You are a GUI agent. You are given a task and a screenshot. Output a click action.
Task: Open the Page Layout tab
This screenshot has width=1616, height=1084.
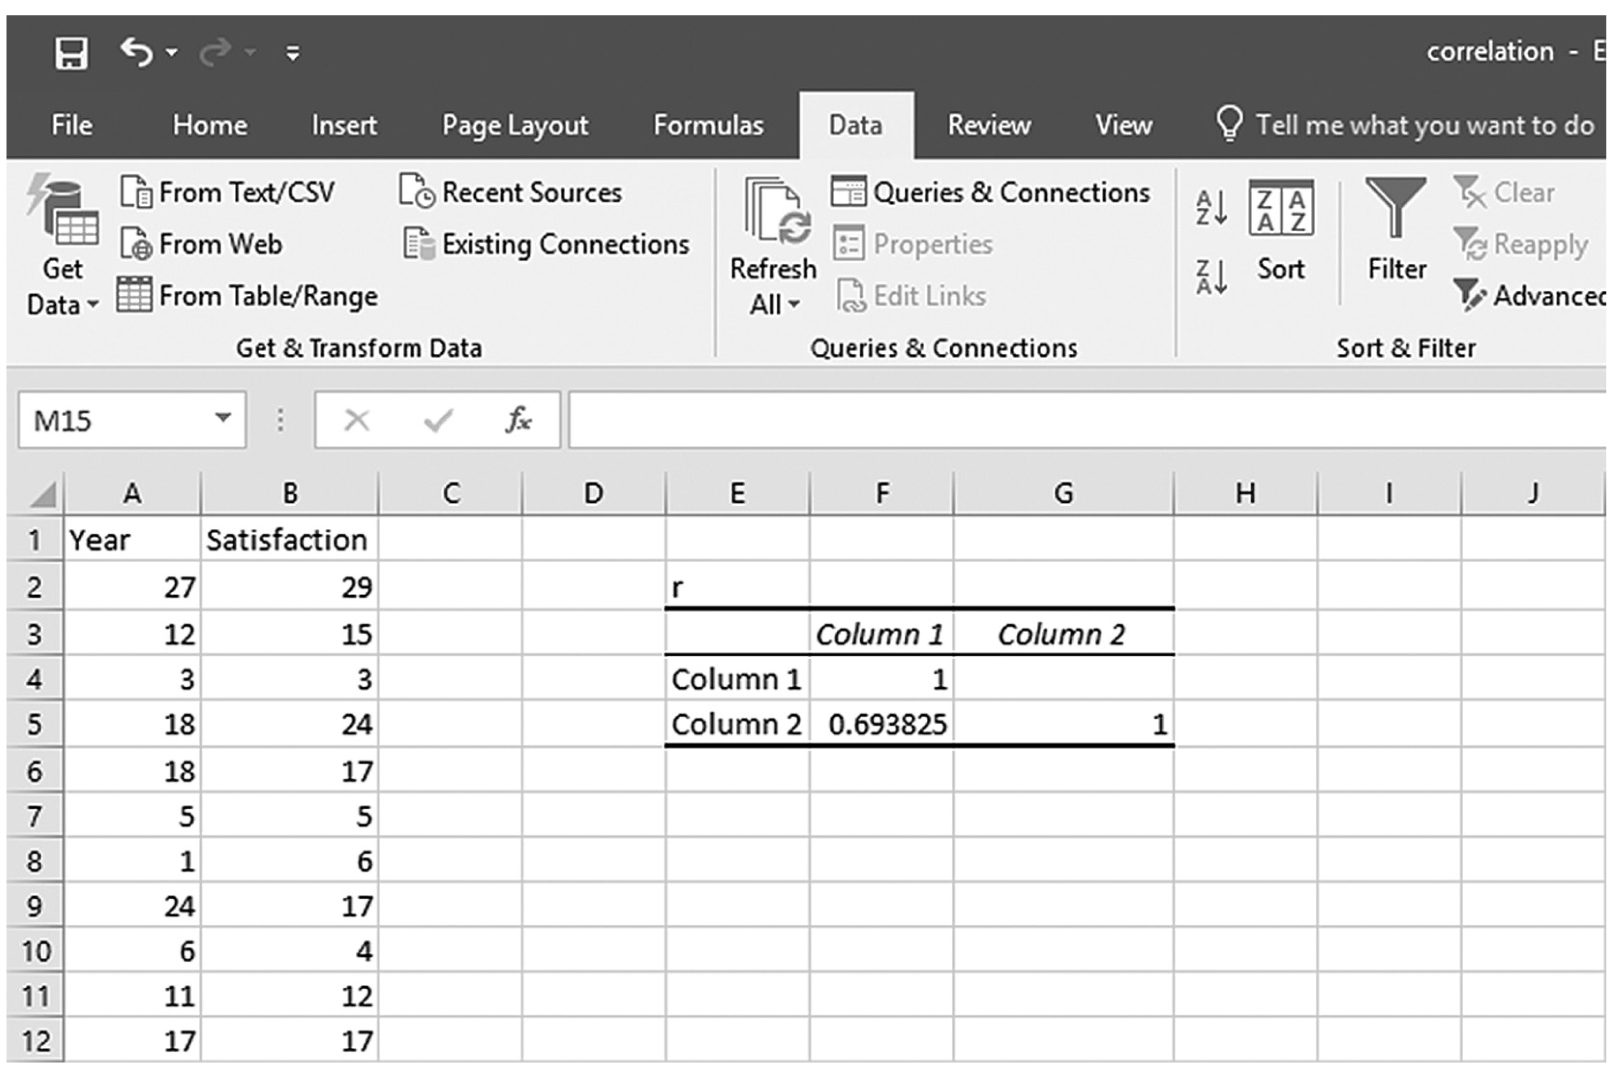tap(515, 125)
